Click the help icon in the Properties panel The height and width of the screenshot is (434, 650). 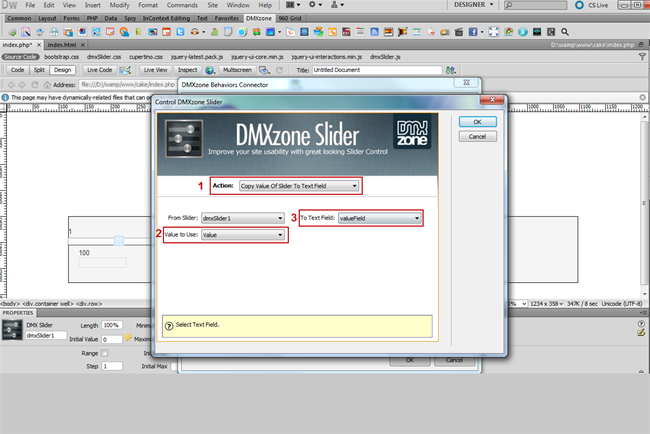click(x=639, y=324)
